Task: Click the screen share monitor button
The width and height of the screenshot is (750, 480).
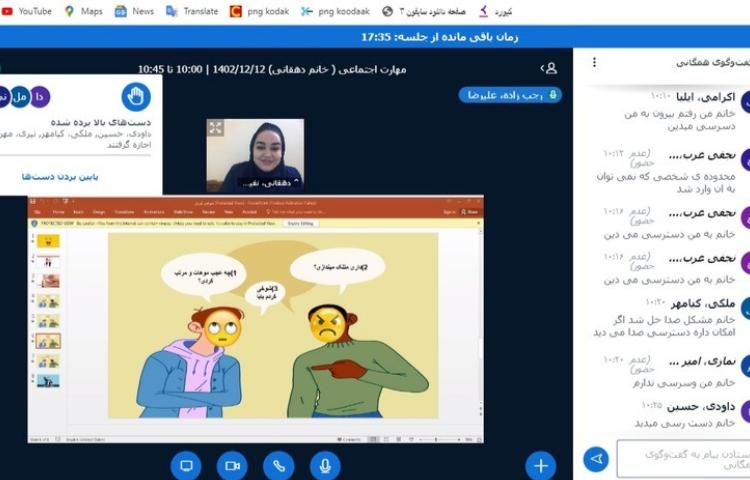Action: [x=186, y=465]
